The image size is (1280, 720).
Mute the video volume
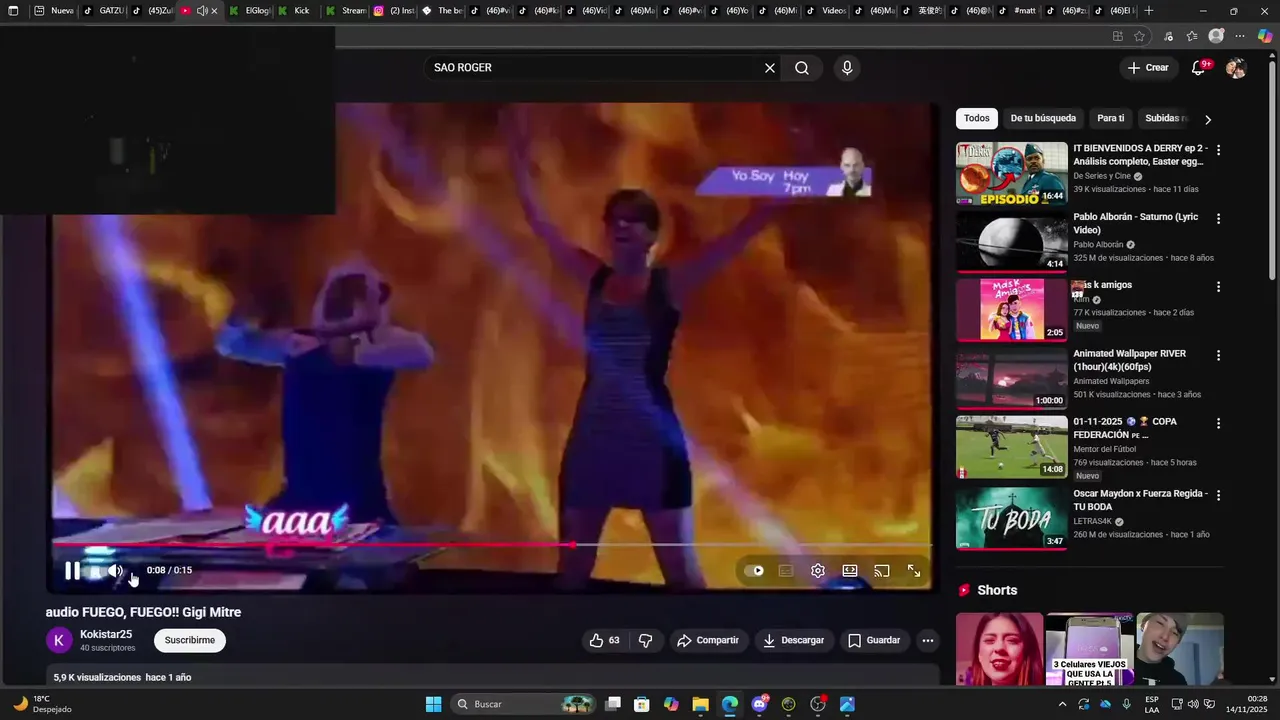point(115,571)
